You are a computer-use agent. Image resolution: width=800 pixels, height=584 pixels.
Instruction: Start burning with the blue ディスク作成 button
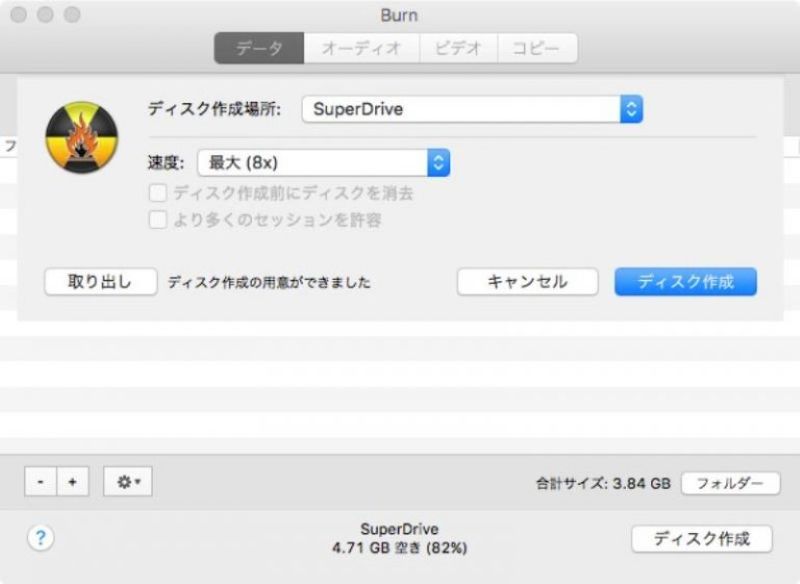pyautogui.click(x=685, y=282)
